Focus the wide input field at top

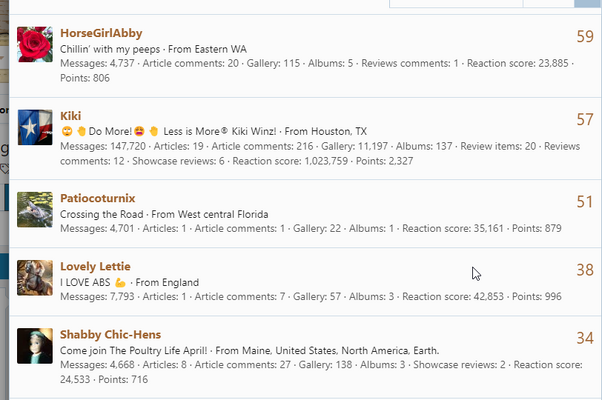tap(456, 3)
